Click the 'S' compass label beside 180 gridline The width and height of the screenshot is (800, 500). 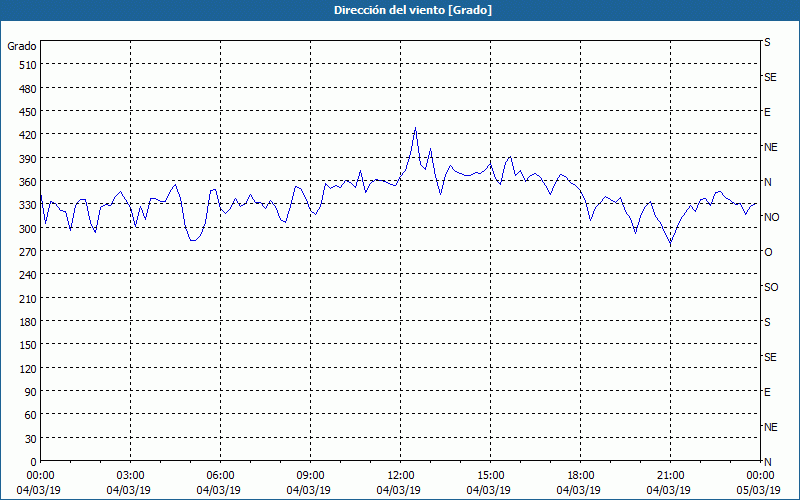(767, 322)
